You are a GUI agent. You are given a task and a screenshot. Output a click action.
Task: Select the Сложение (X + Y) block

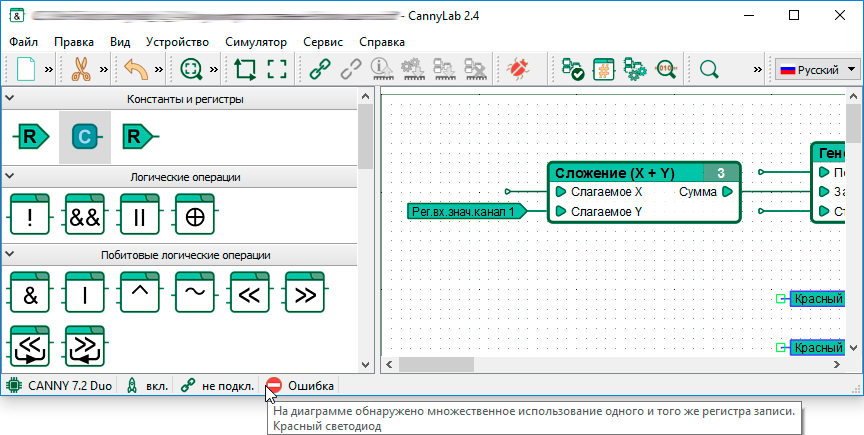[644, 192]
